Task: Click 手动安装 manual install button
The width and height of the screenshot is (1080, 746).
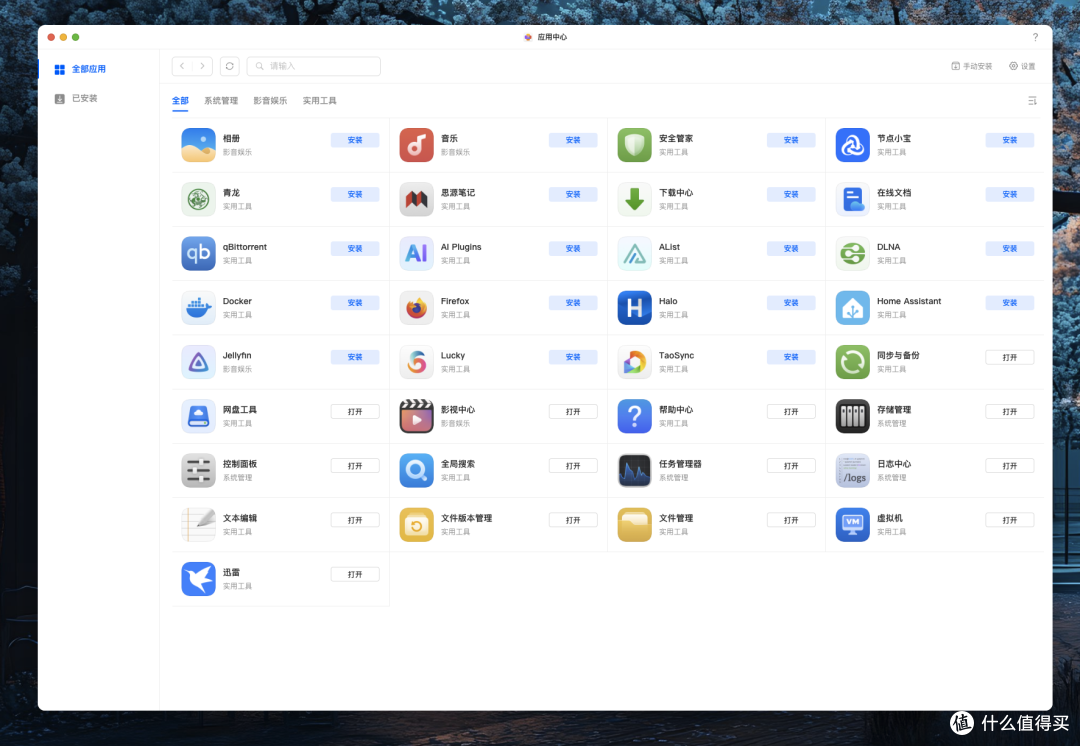Action: 971,66
